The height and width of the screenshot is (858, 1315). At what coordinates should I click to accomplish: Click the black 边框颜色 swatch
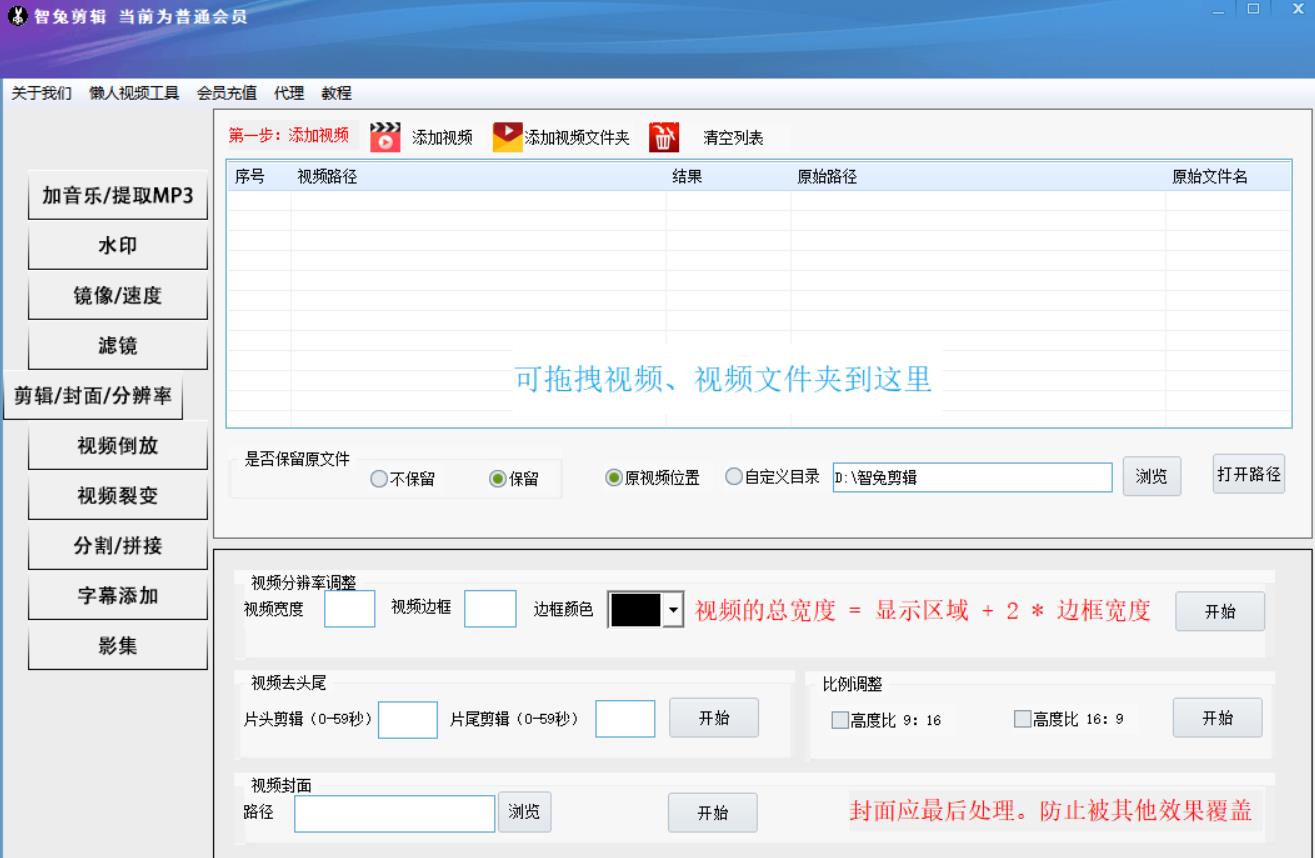(636, 610)
